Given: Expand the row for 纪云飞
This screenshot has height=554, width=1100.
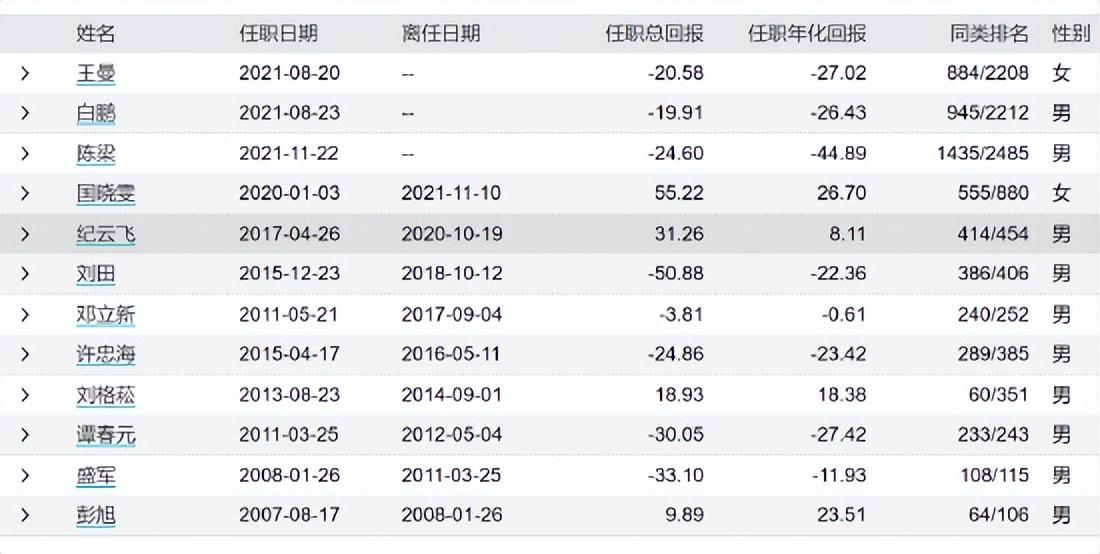Looking at the screenshot, I should tap(25, 234).
